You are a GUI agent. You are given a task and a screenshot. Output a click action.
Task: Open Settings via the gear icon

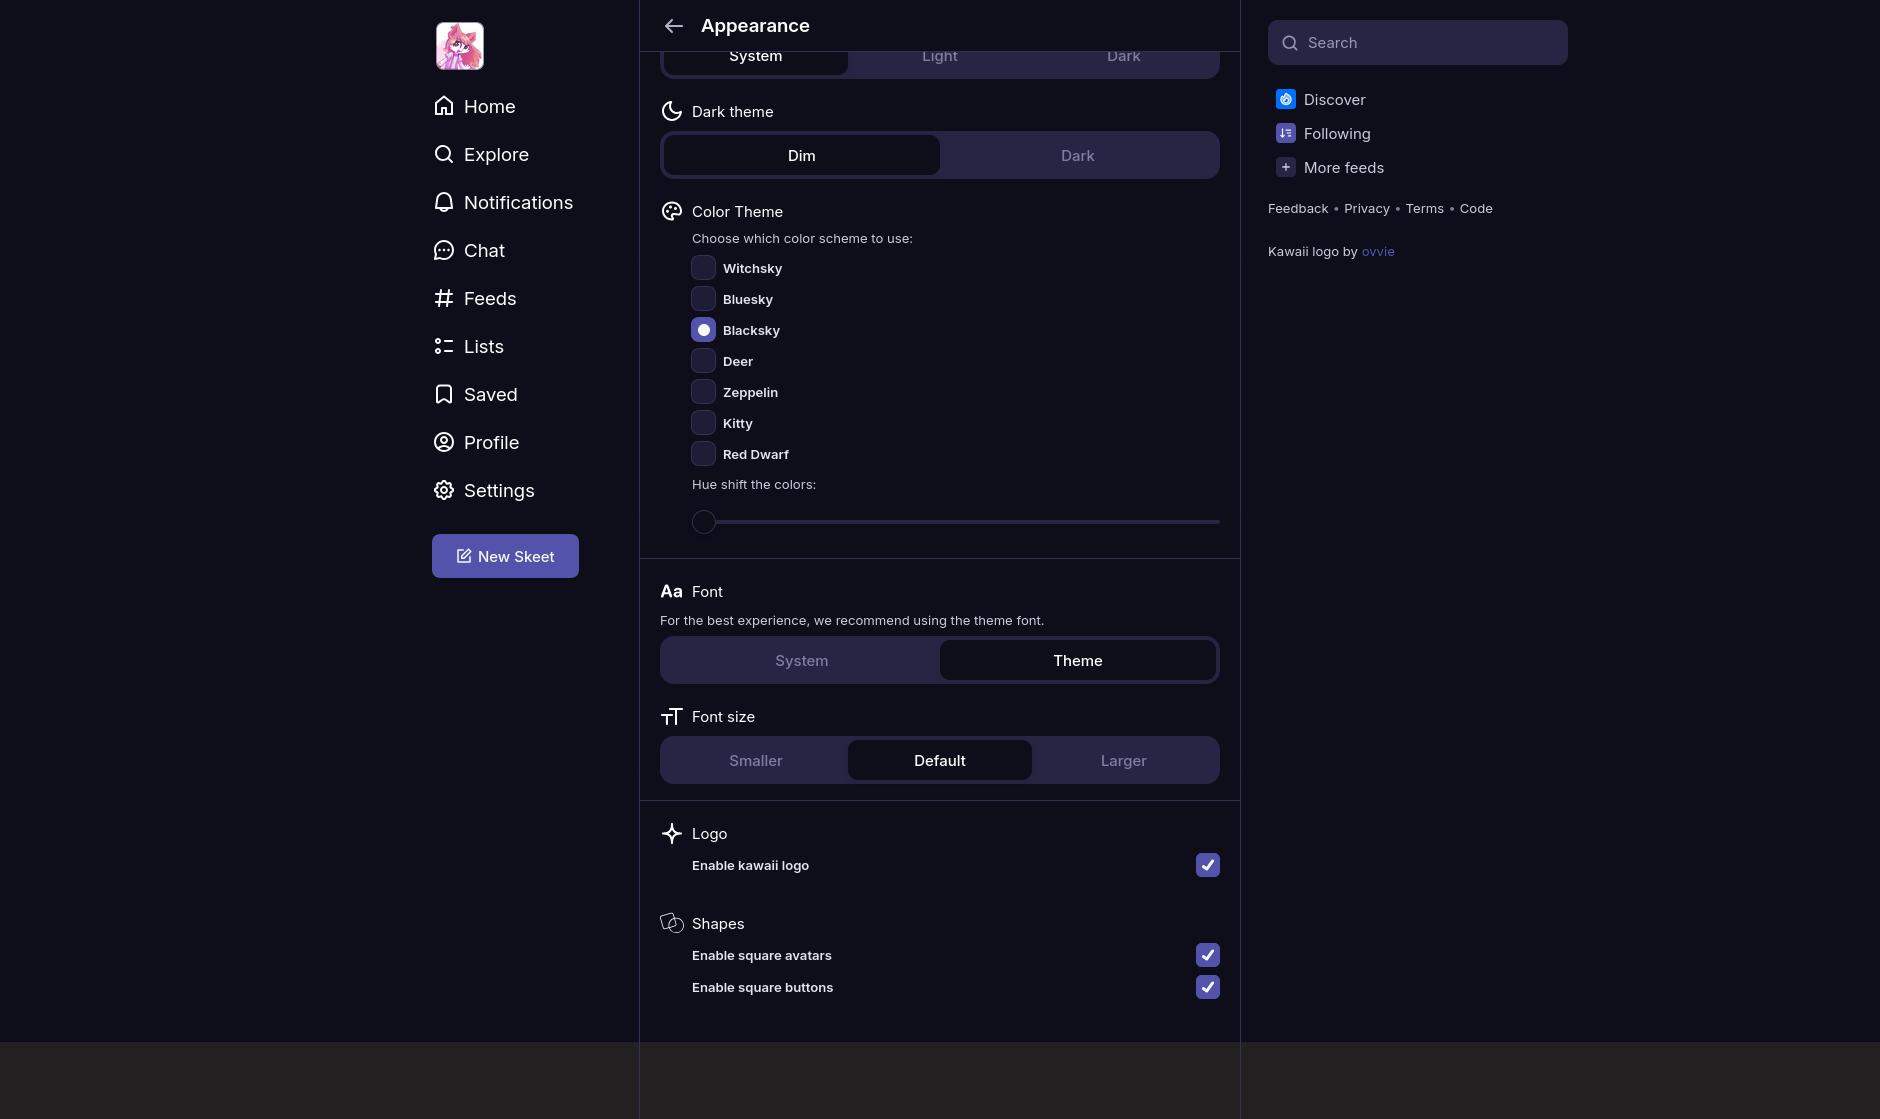pos(444,490)
